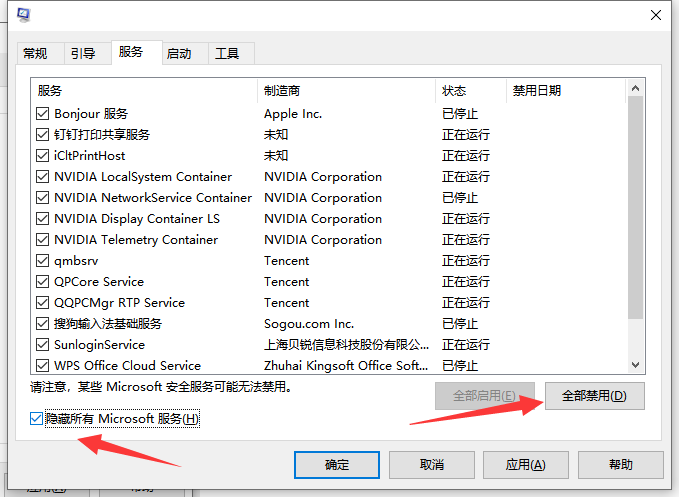Click the 确定 button

(337, 465)
